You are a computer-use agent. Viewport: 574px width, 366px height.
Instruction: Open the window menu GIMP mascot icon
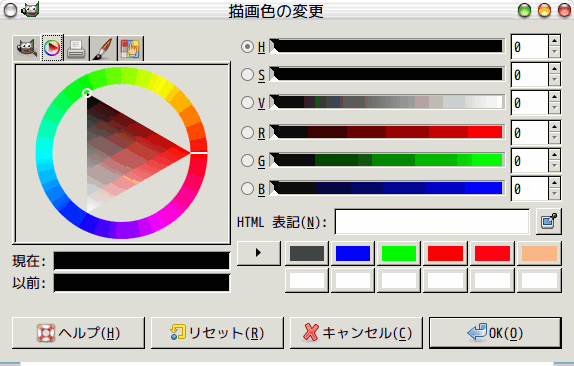pyautogui.click(x=30, y=10)
